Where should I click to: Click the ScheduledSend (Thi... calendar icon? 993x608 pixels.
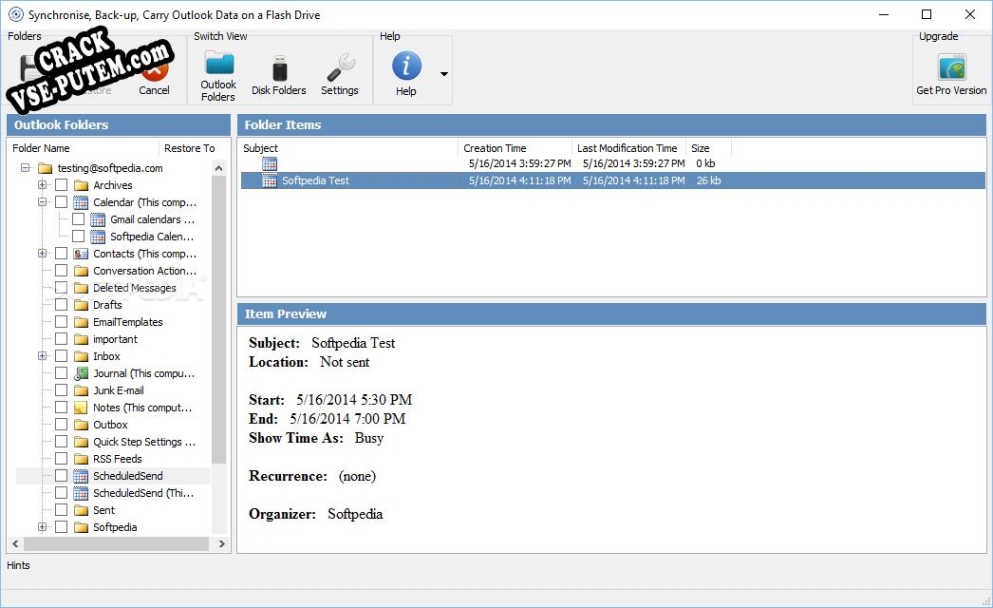[81, 493]
